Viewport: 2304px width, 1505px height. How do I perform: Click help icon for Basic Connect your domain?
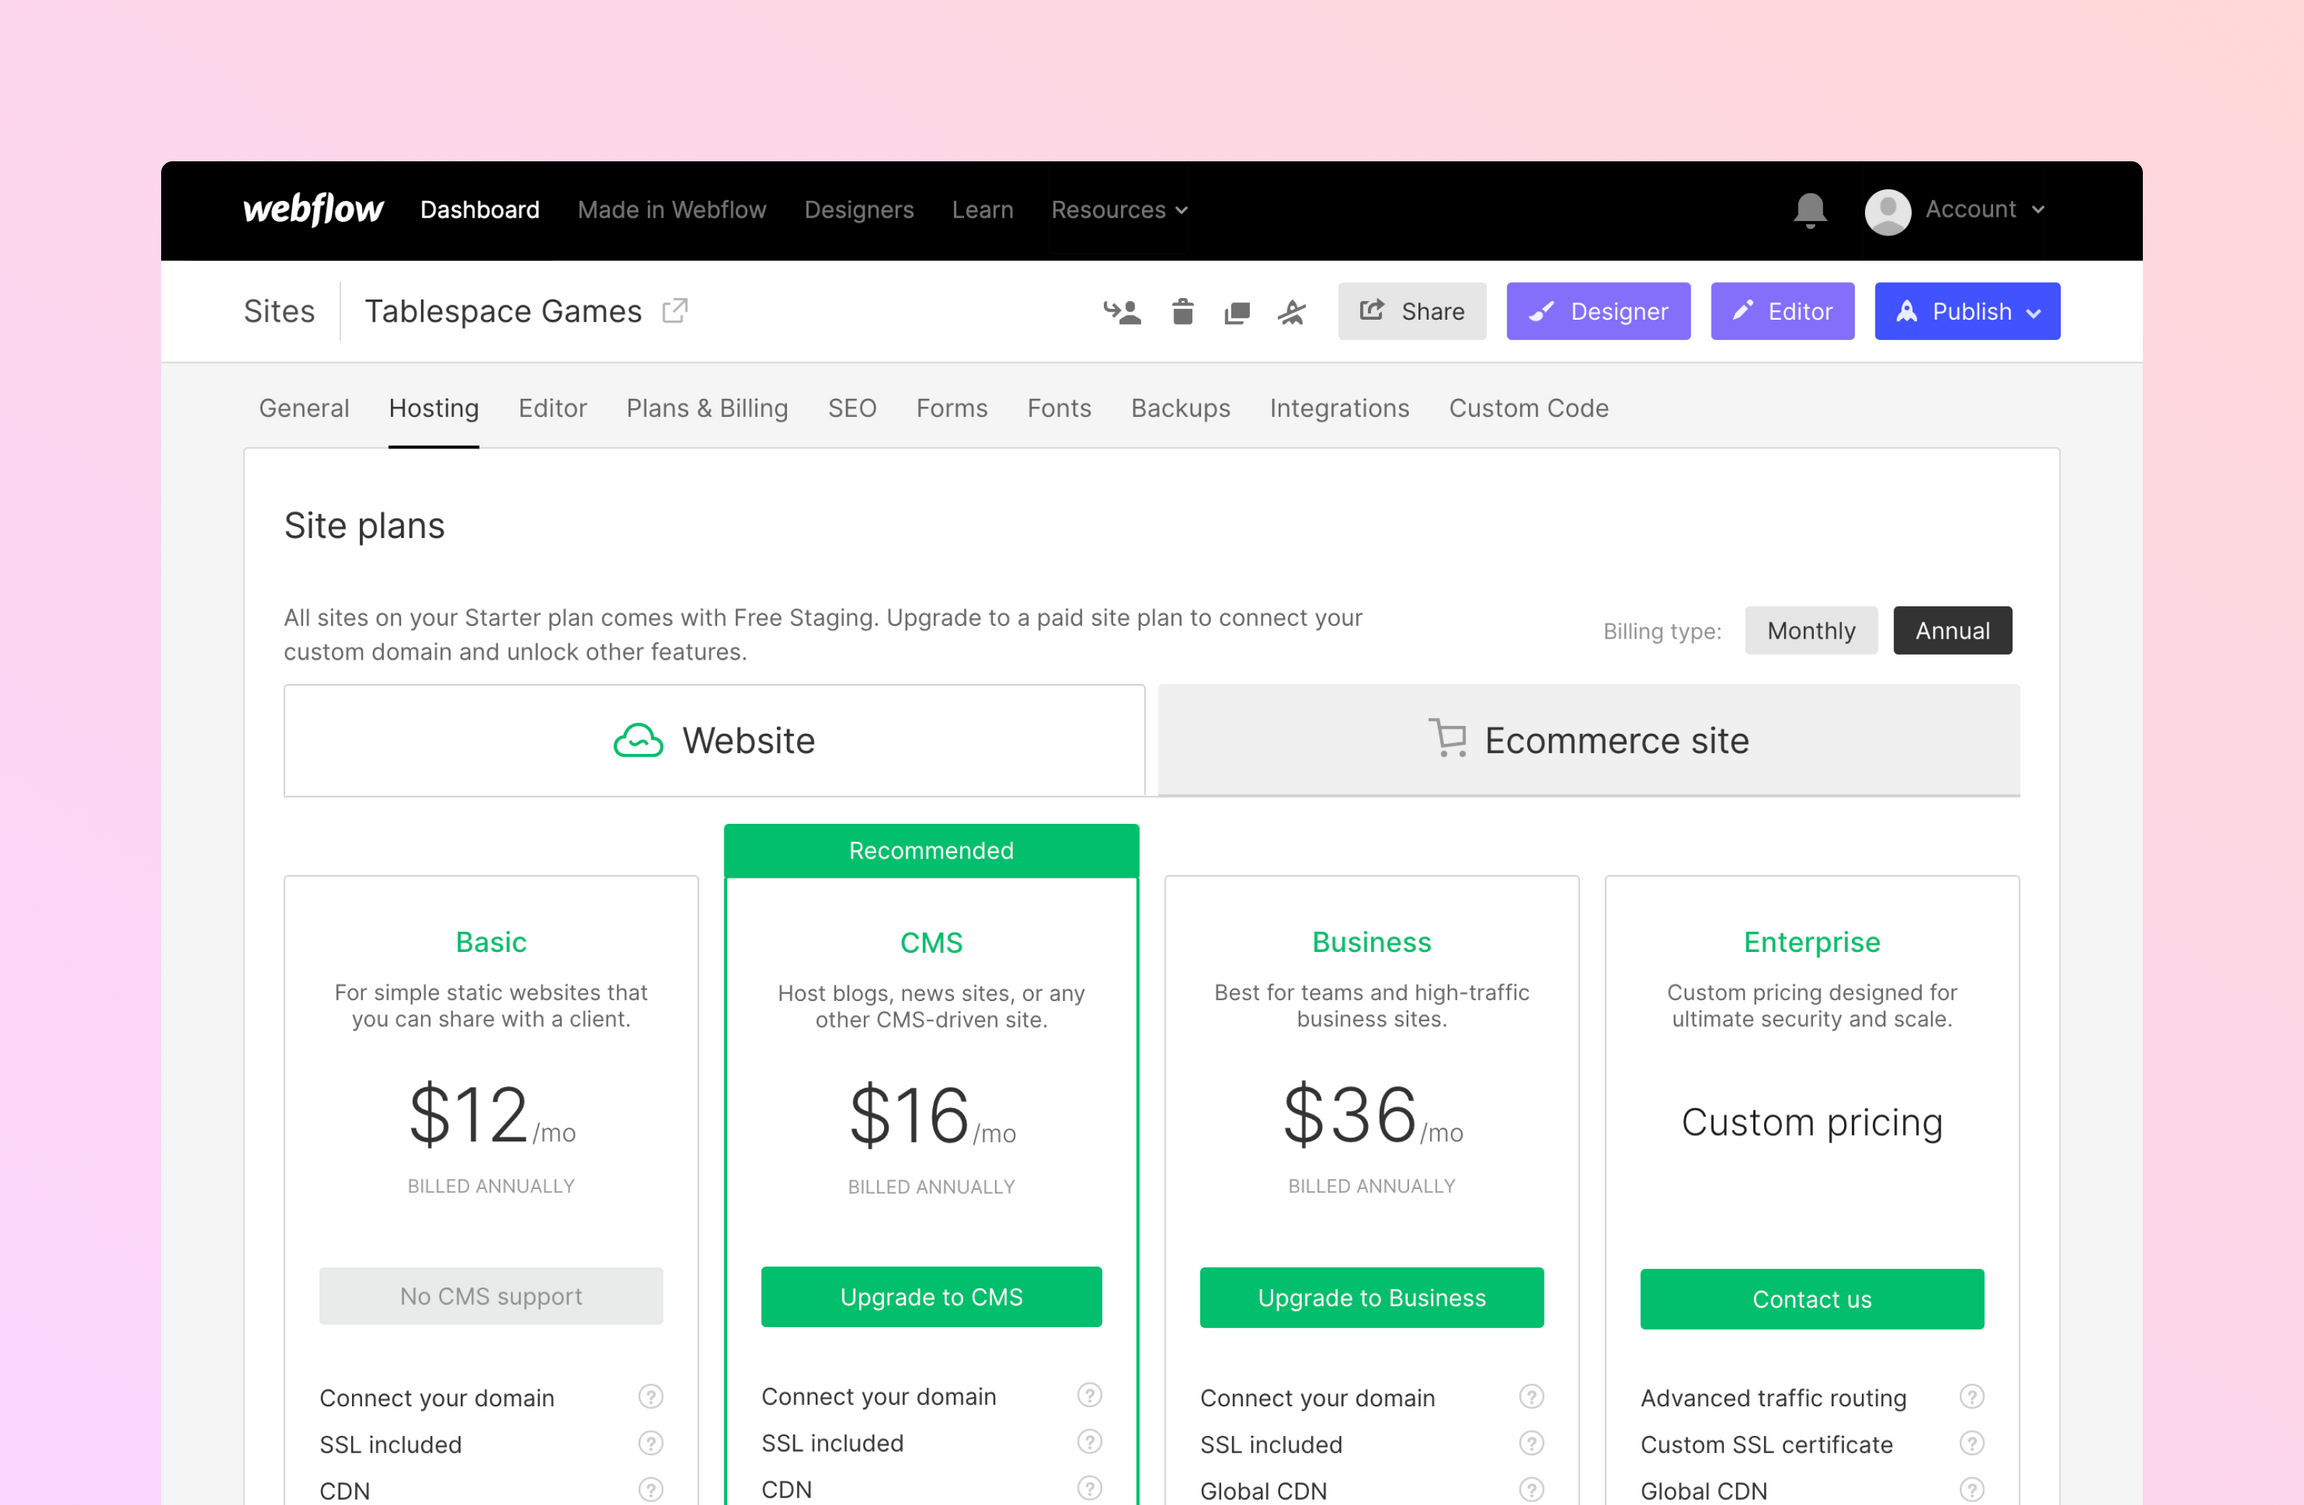coord(651,1396)
